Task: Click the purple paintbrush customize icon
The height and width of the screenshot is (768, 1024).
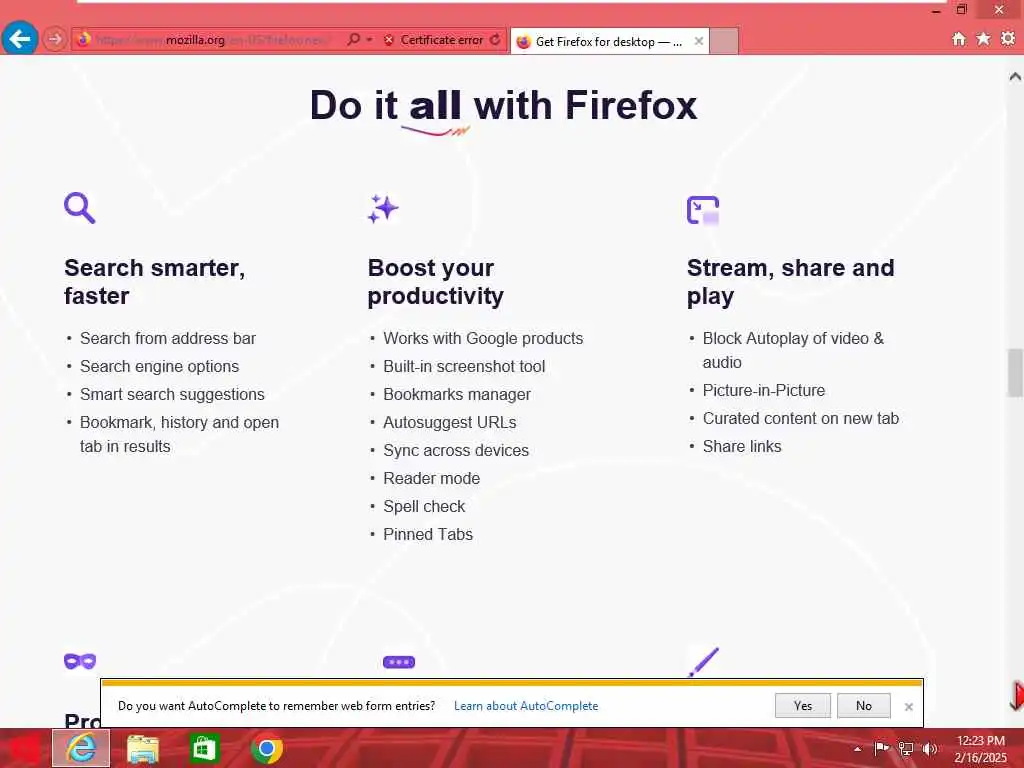Action: coord(703,662)
